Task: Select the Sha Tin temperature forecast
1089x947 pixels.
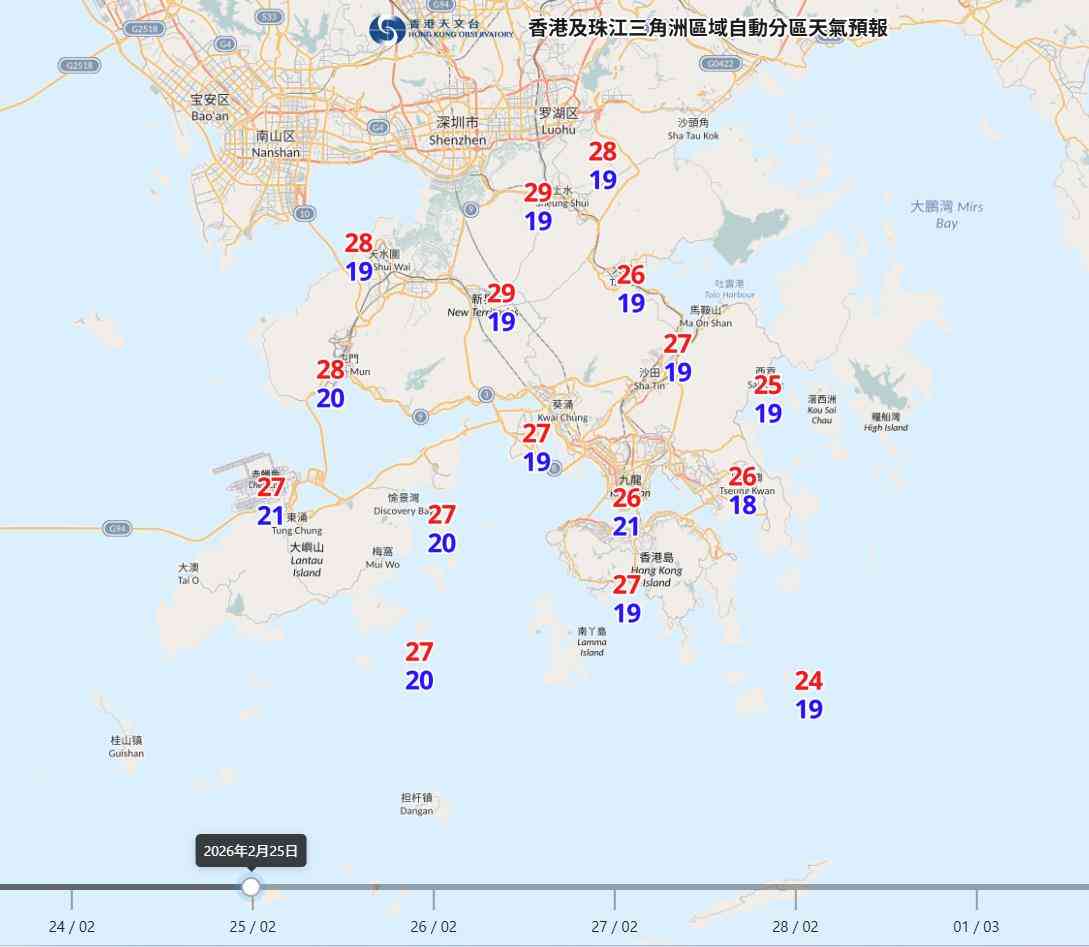Action: 678,357
